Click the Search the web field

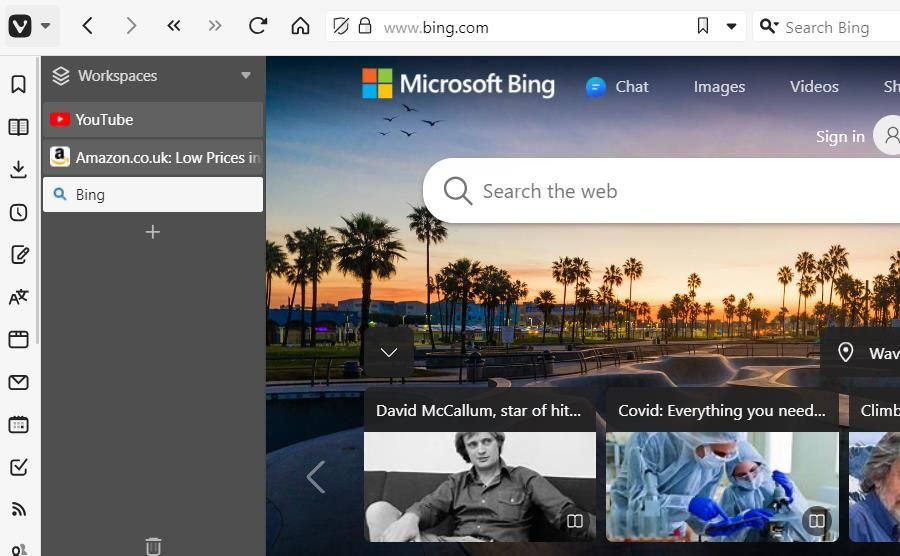640,191
